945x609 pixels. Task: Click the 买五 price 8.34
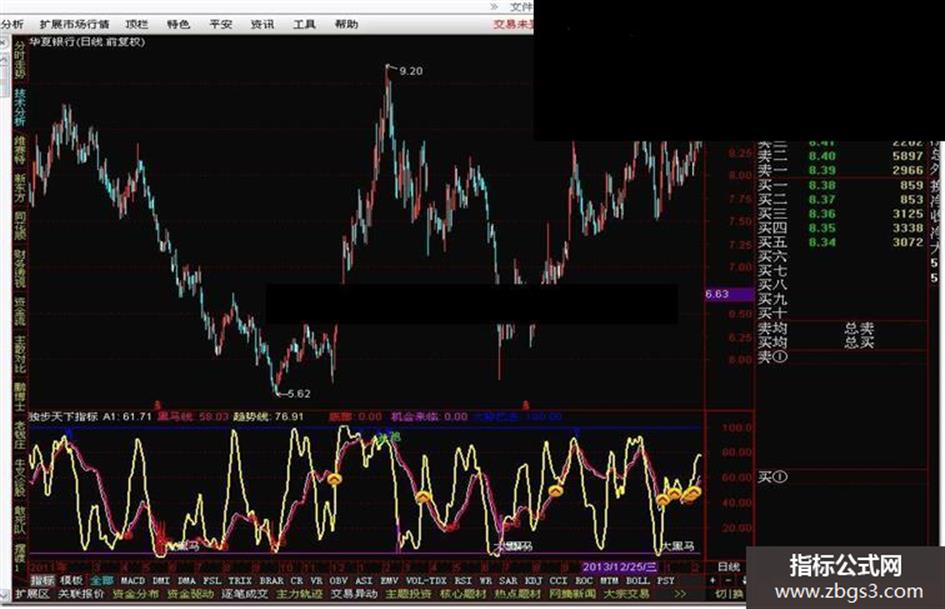[822, 242]
